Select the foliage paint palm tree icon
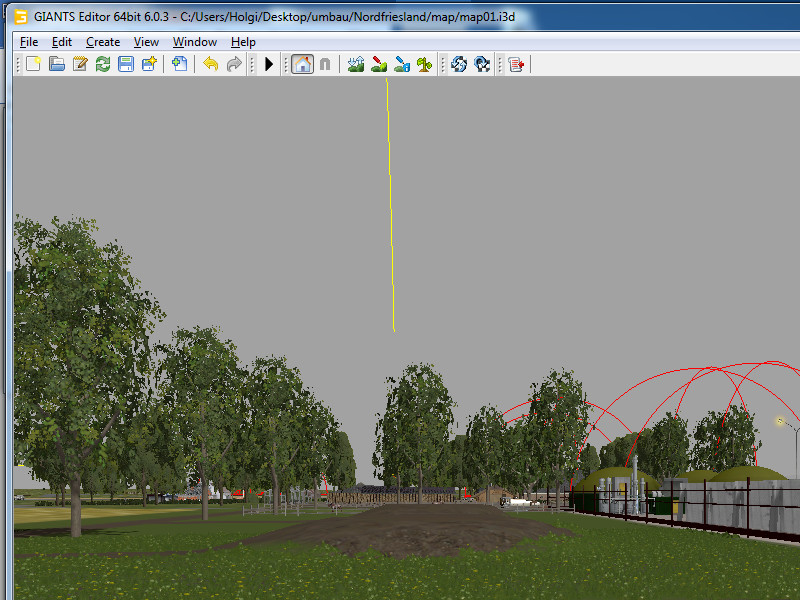The image size is (800, 600). click(x=425, y=64)
